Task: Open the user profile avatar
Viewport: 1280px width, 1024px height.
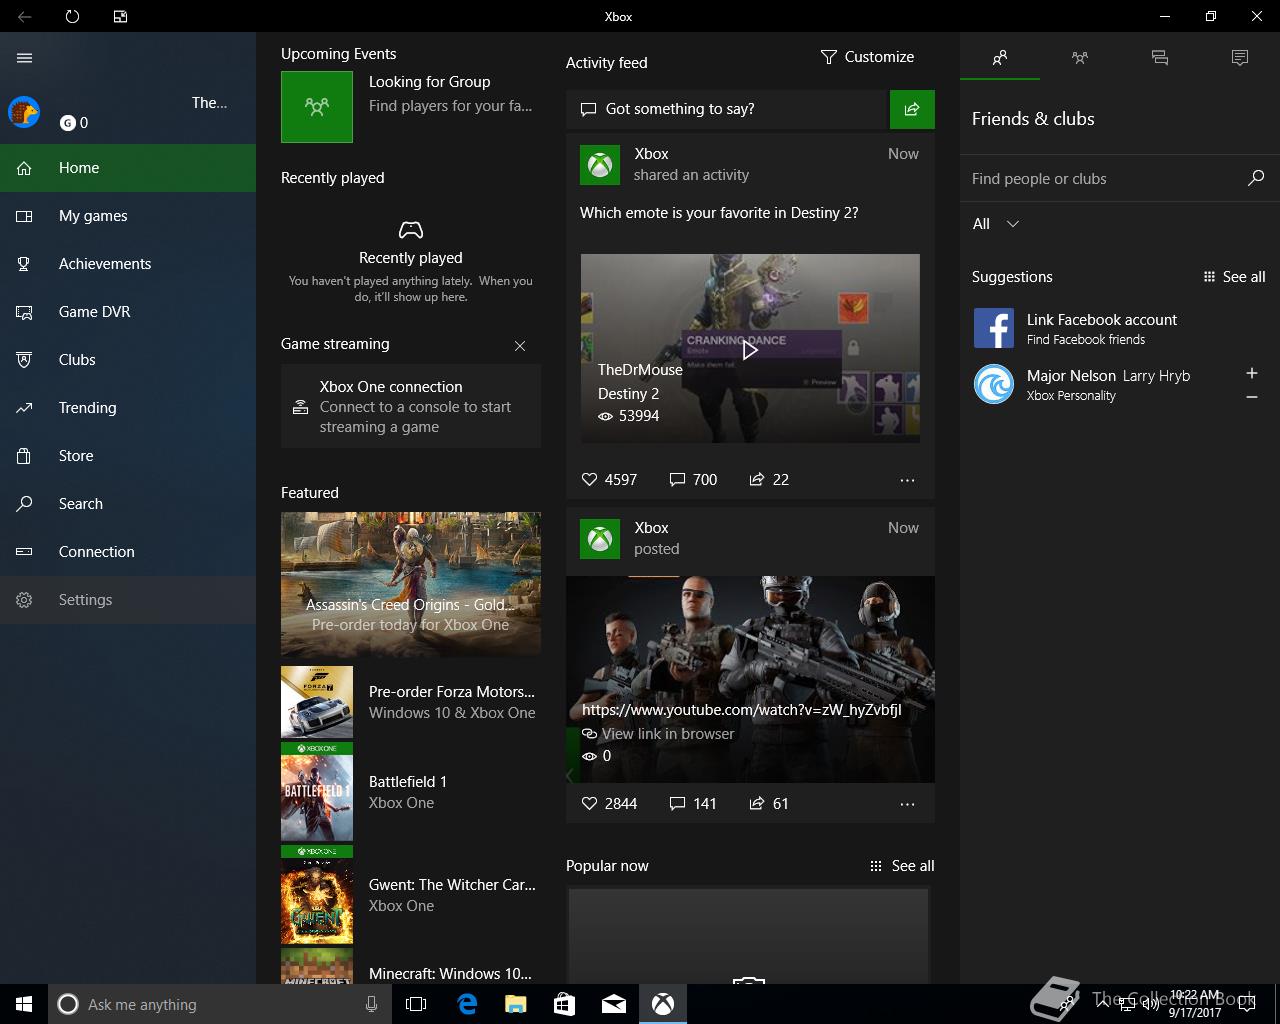Action: 24,111
